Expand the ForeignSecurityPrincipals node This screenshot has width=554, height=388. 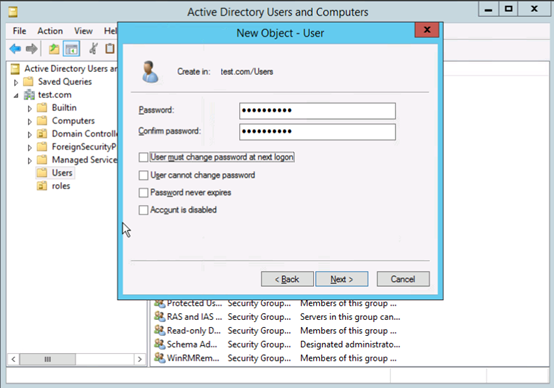pyautogui.click(x=30, y=147)
